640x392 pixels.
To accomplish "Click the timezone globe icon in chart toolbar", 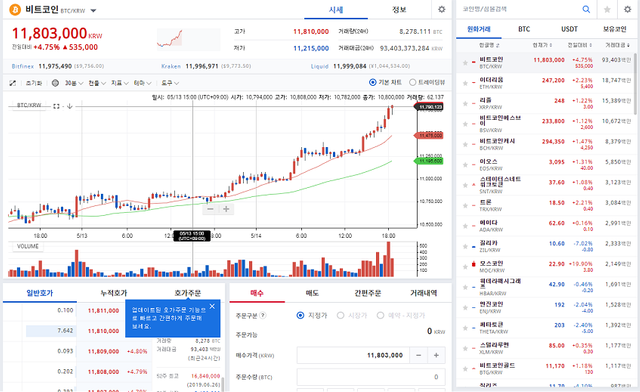I will coord(56,83).
